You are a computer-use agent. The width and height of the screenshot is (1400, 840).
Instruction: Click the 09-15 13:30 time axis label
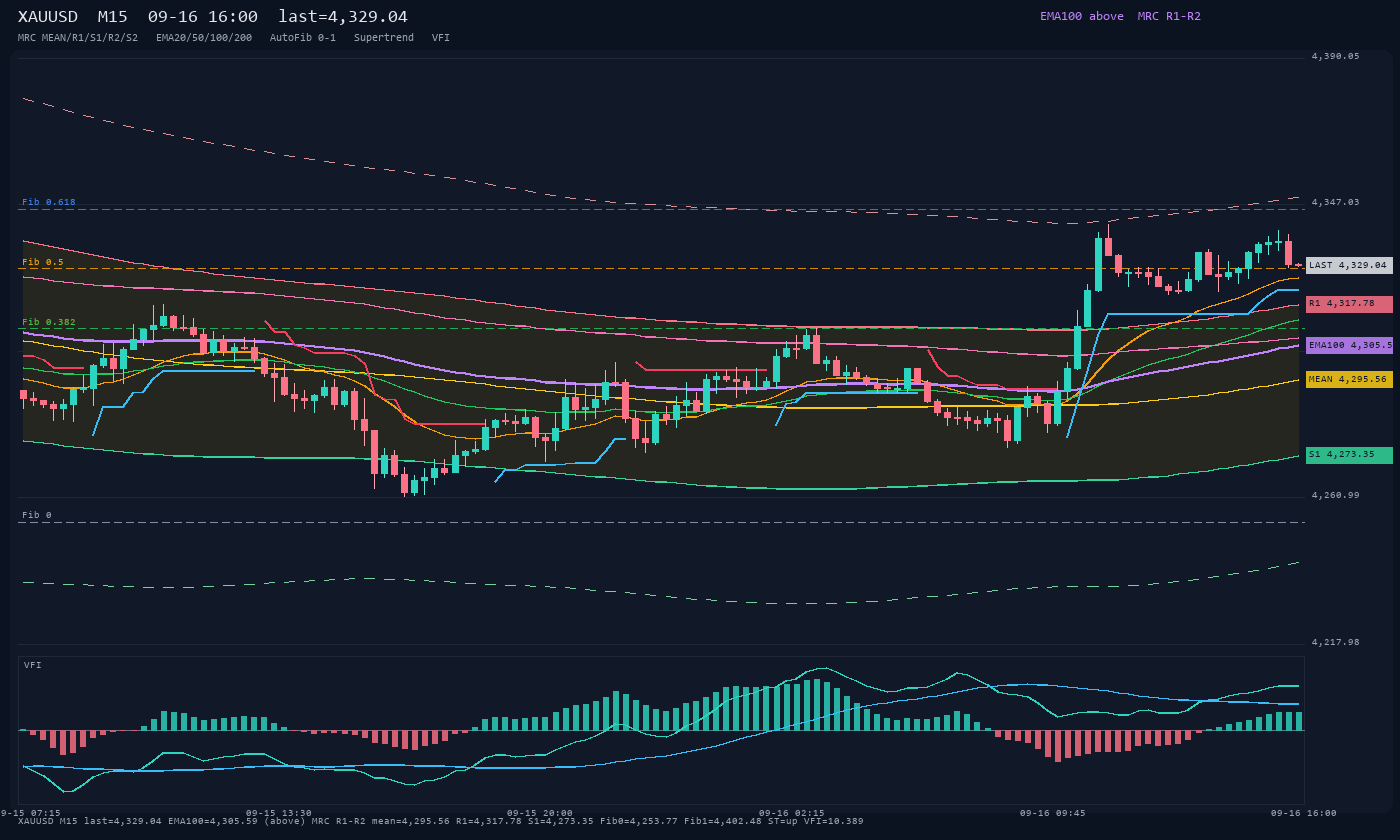click(279, 813)
